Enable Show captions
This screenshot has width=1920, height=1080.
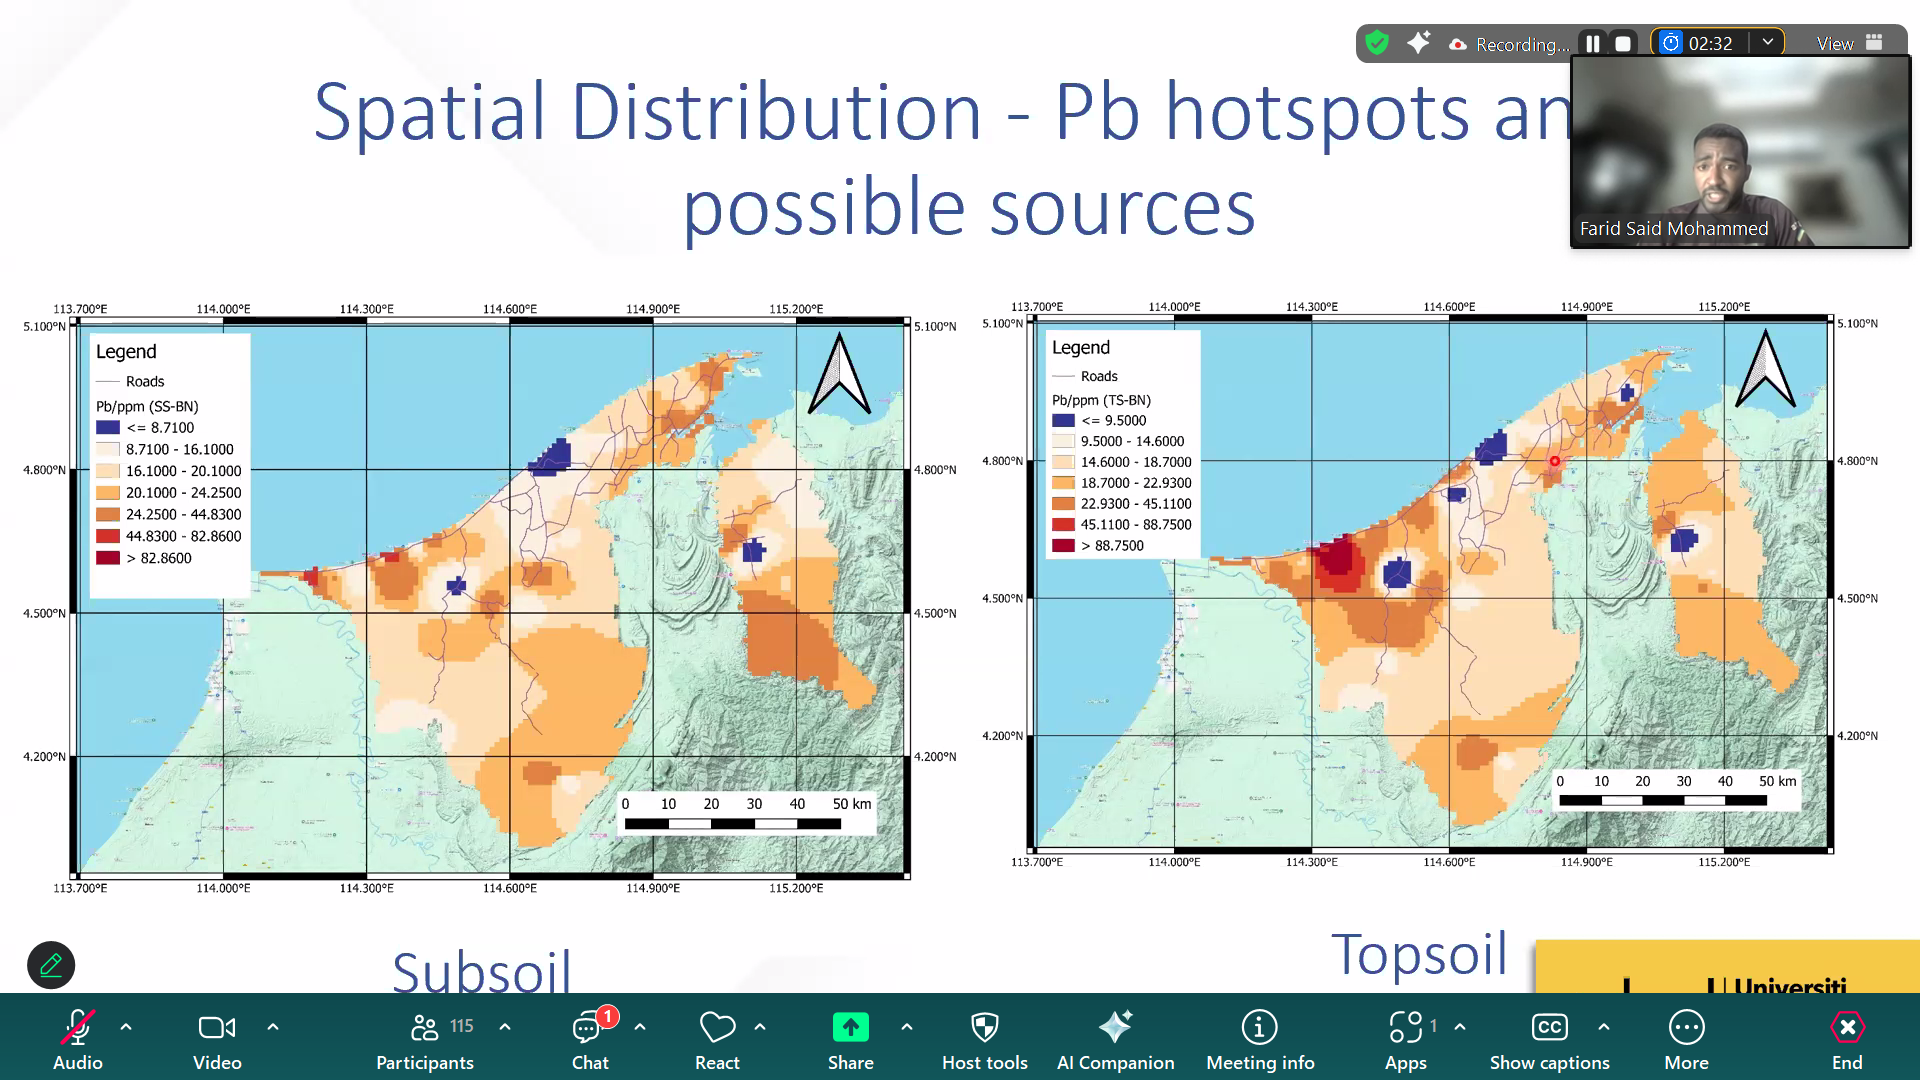click(1549, 1037)
